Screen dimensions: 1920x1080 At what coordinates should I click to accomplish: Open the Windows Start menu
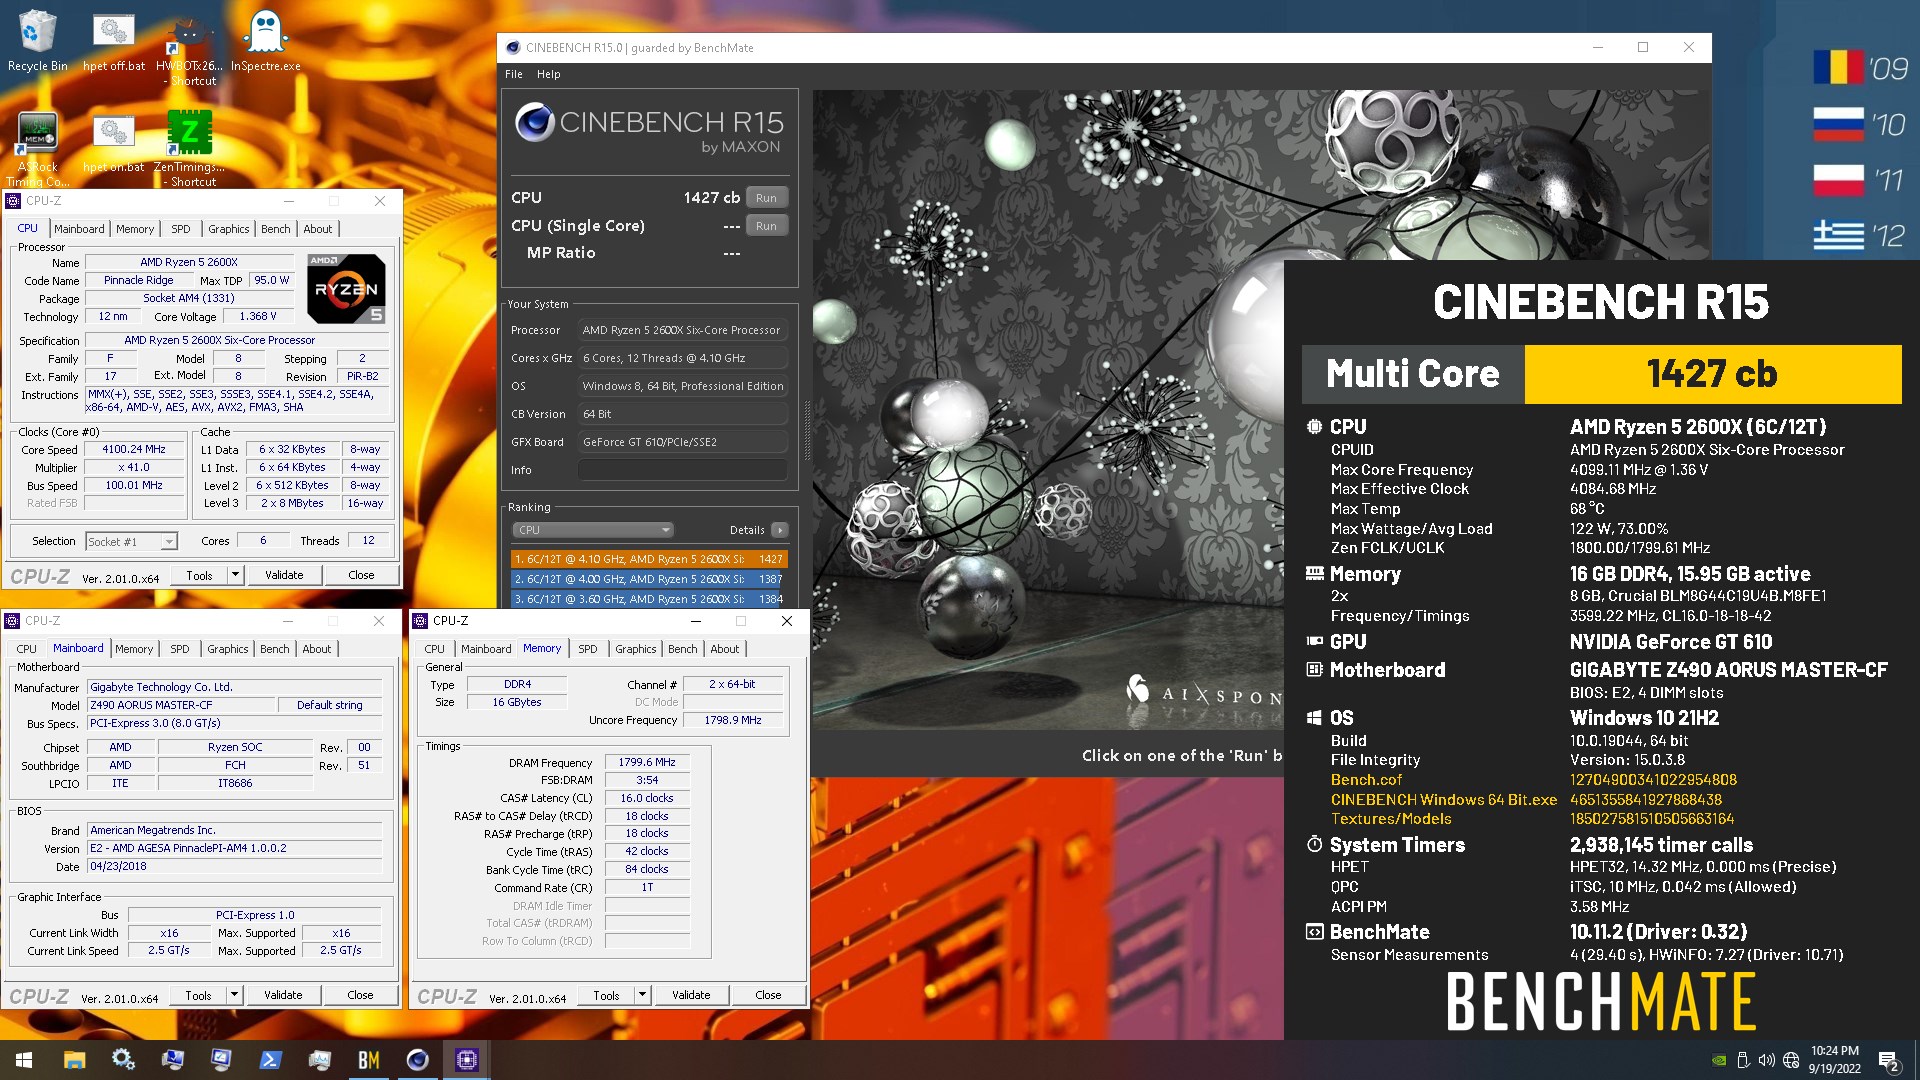pyautogui.click(x=24, y=1060)
